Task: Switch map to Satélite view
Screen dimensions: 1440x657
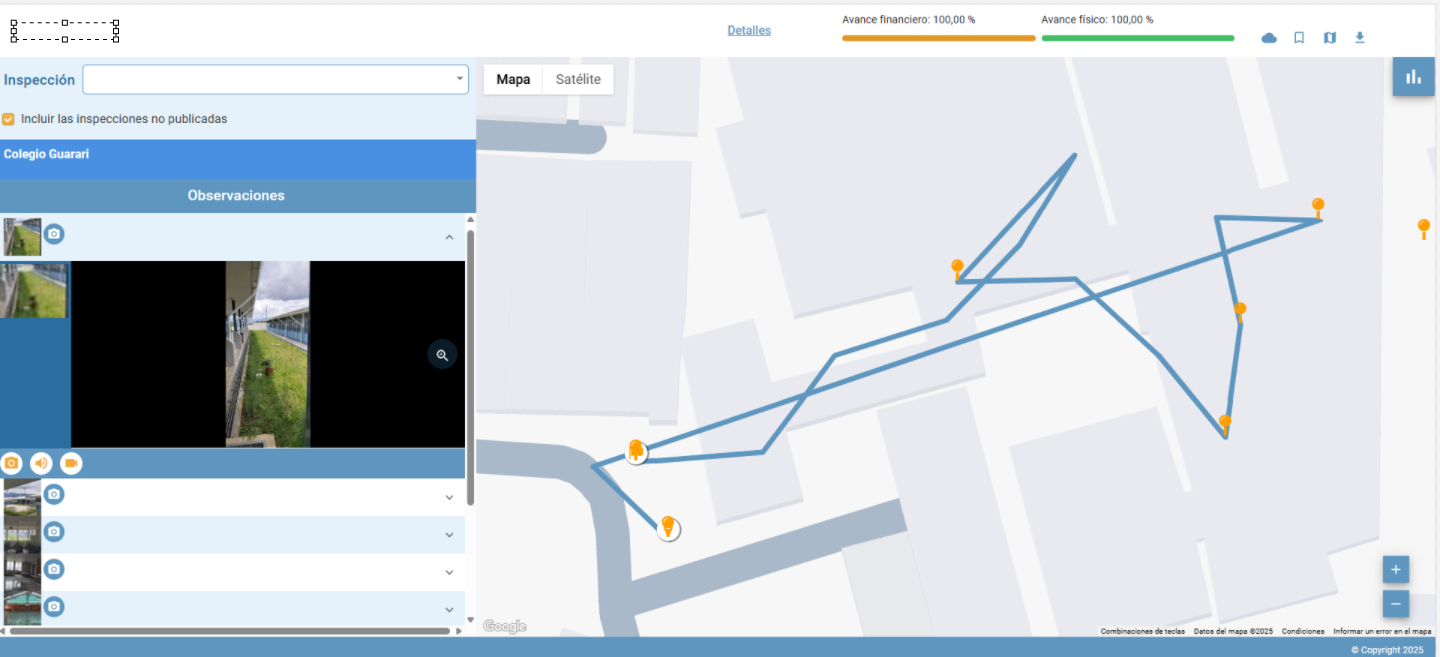Action: 578,80
